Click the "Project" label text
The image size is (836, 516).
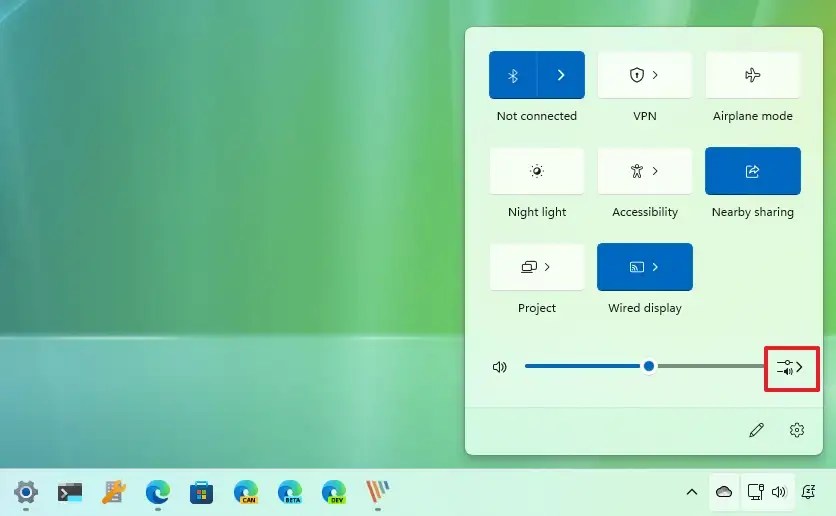coord(537,308)
